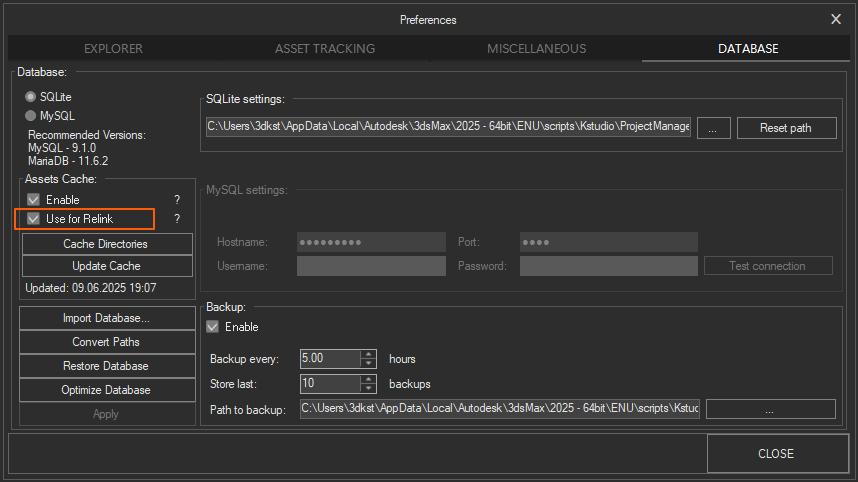
Task: Click Restore Database
Action: (107, 366)
